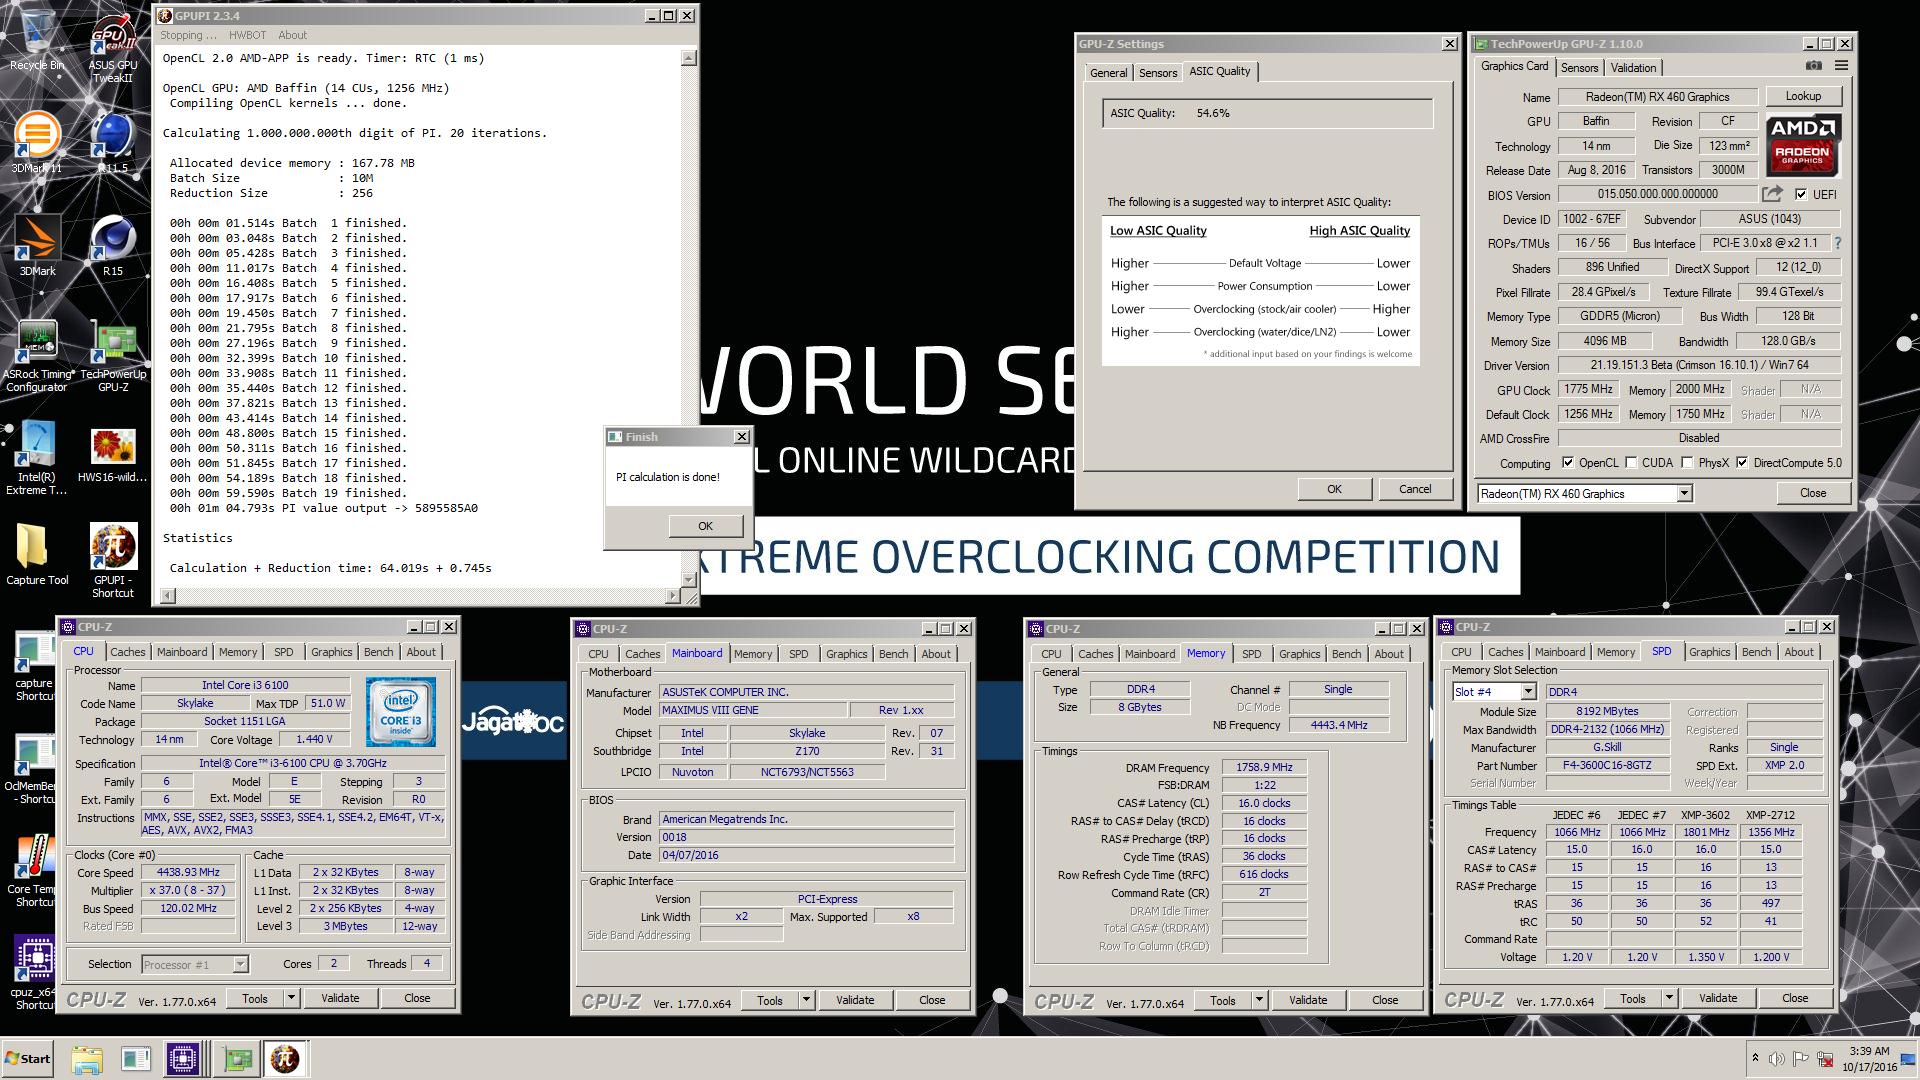Click the CPU-Z icon in the taskbar

pyautogui.click(x=183, y=1058)
